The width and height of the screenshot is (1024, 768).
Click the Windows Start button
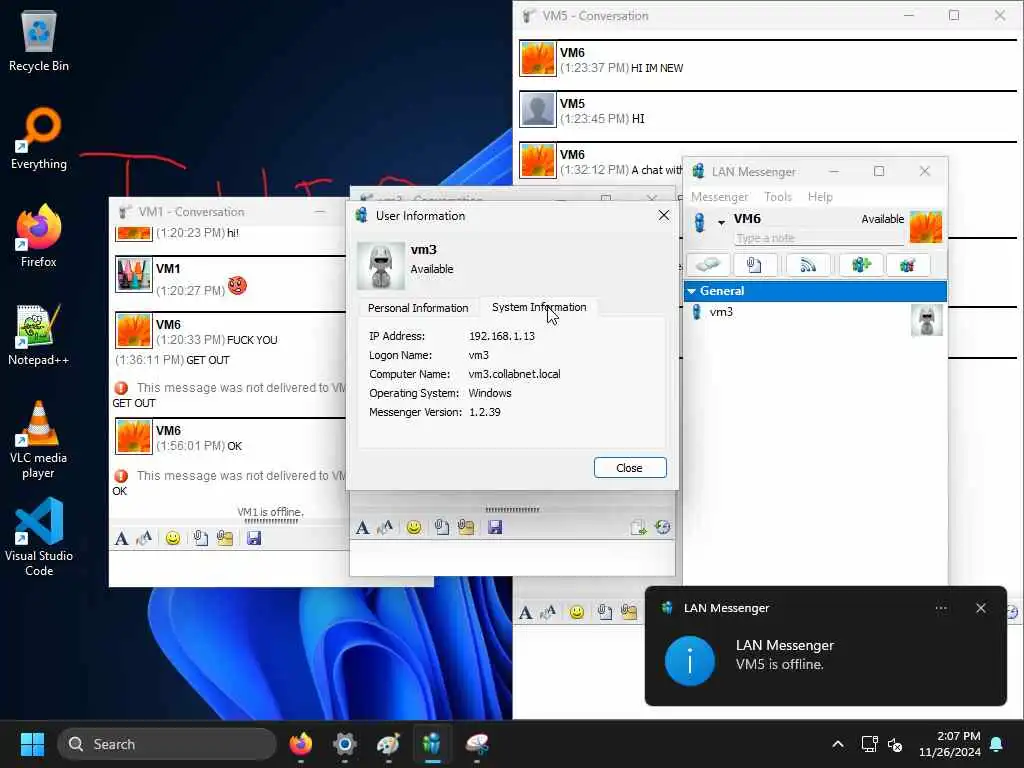[32, 744]
